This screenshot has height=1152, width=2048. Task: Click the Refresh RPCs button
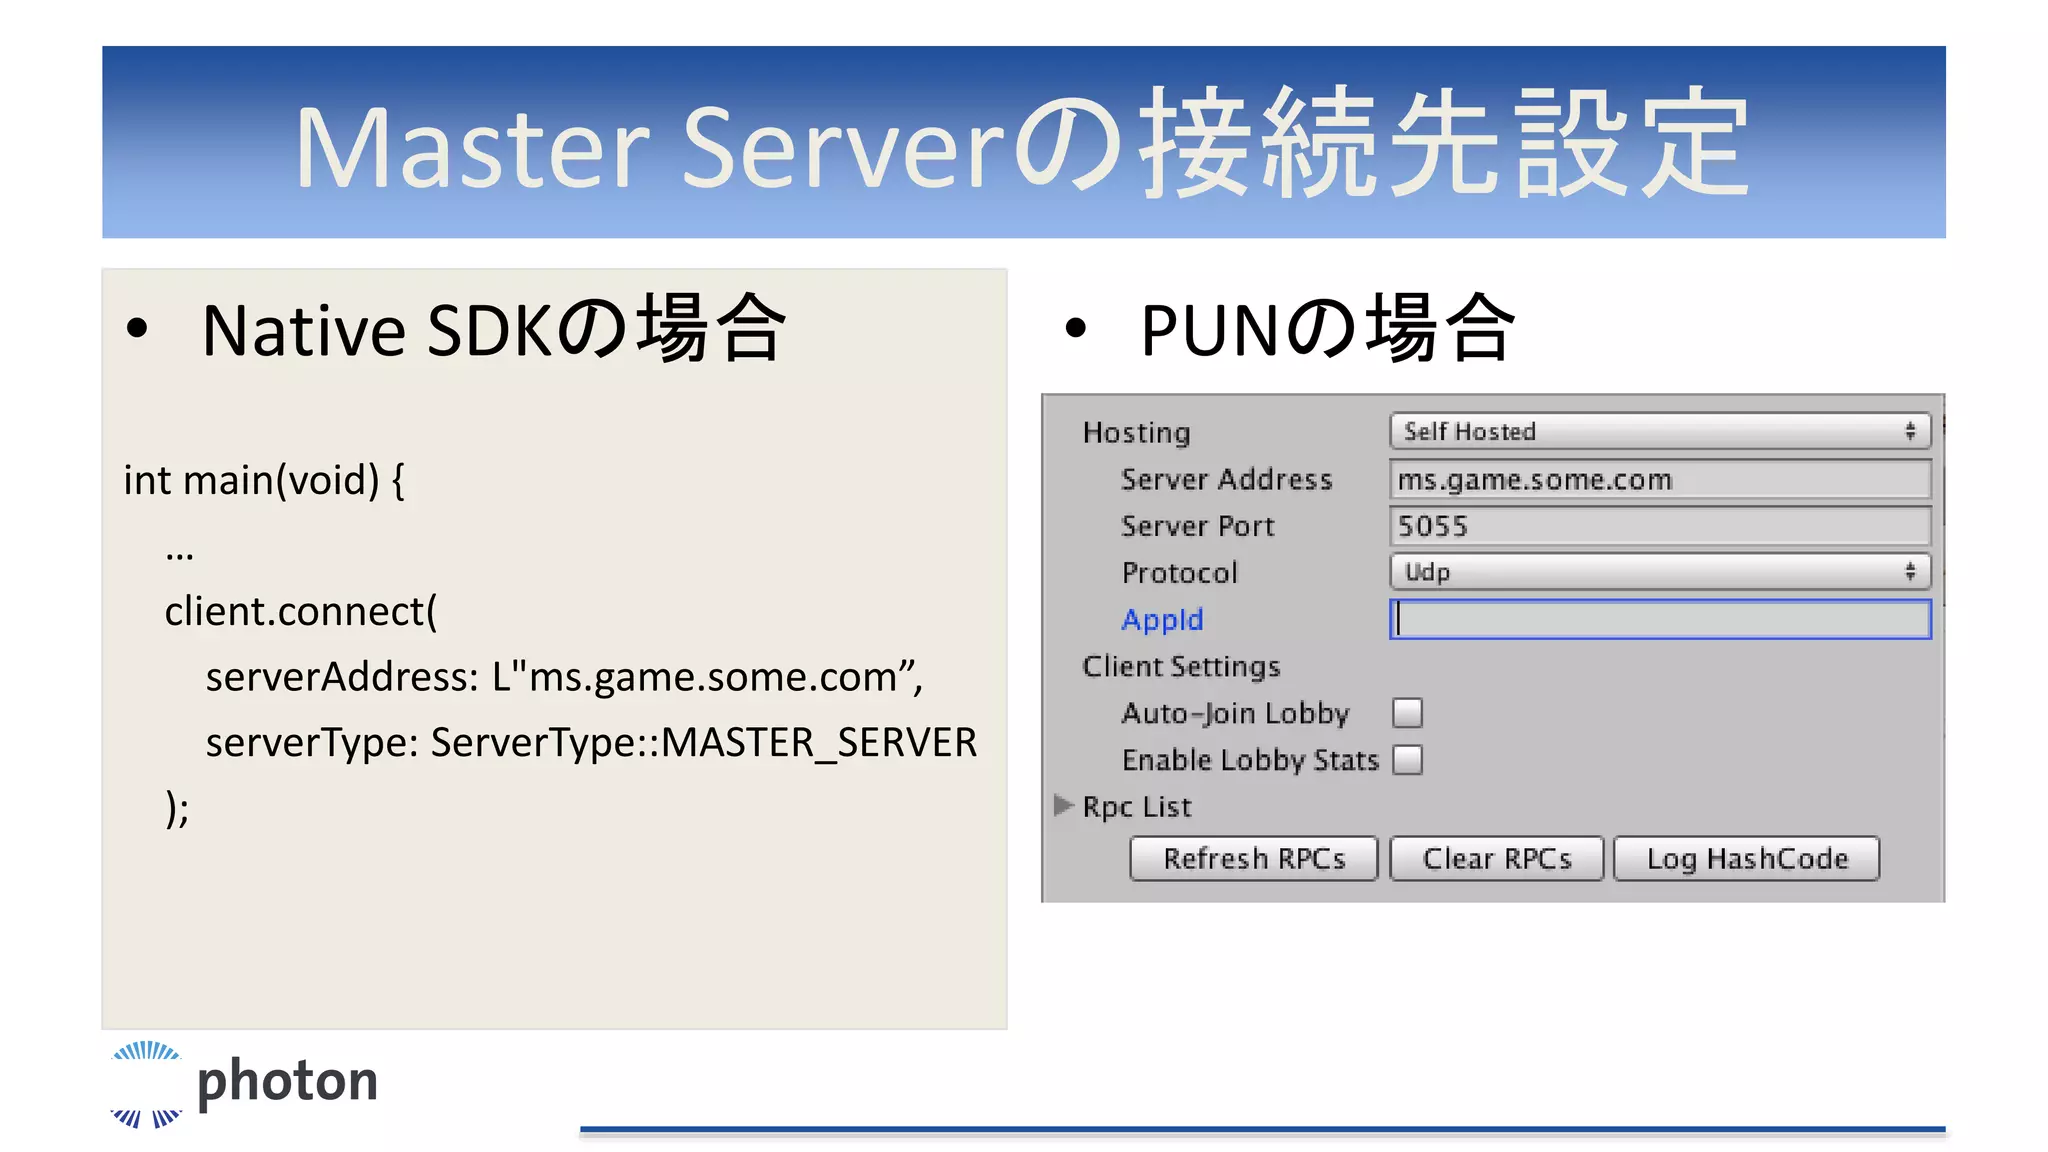1254,859
